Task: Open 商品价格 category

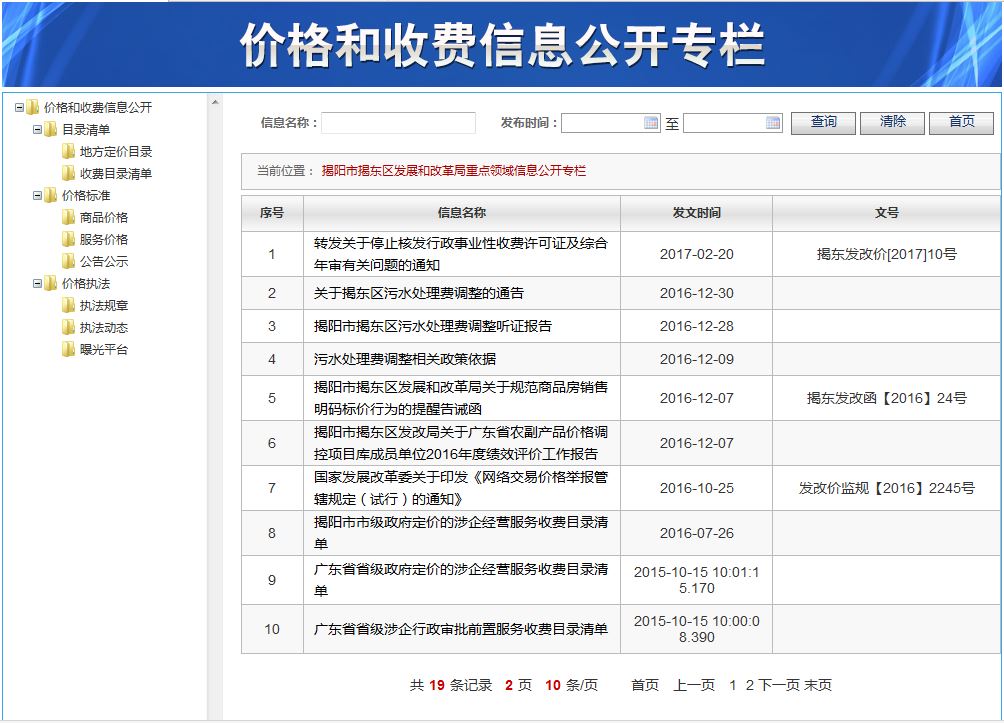Action: coord(104,218)
